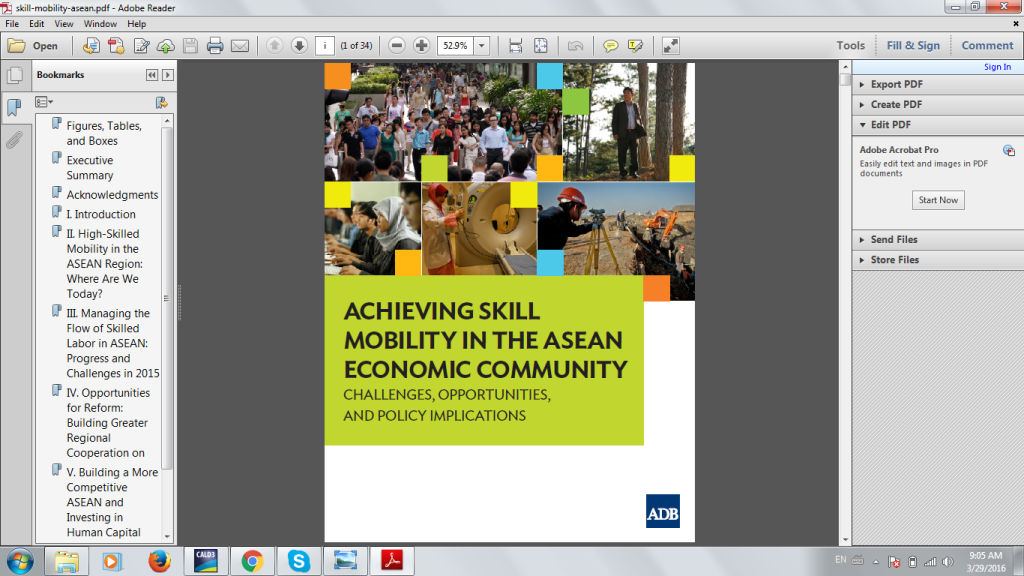Viewport: 1024px width, 576px height.
Task: Open the I. Introduction bookmark
Action: [101, 214]
